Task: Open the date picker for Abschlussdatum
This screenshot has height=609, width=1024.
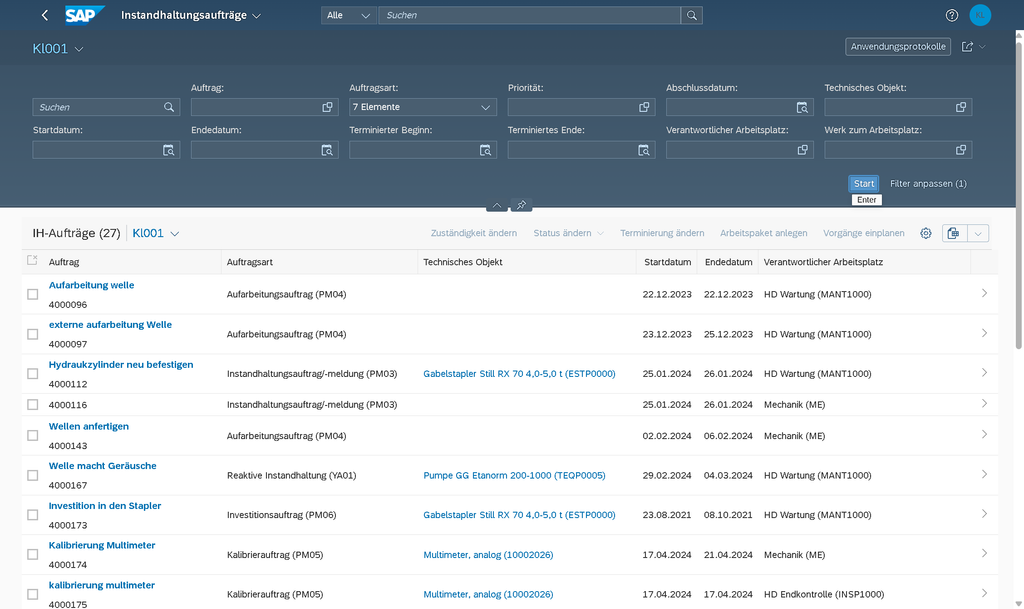Action: (802, 107)
